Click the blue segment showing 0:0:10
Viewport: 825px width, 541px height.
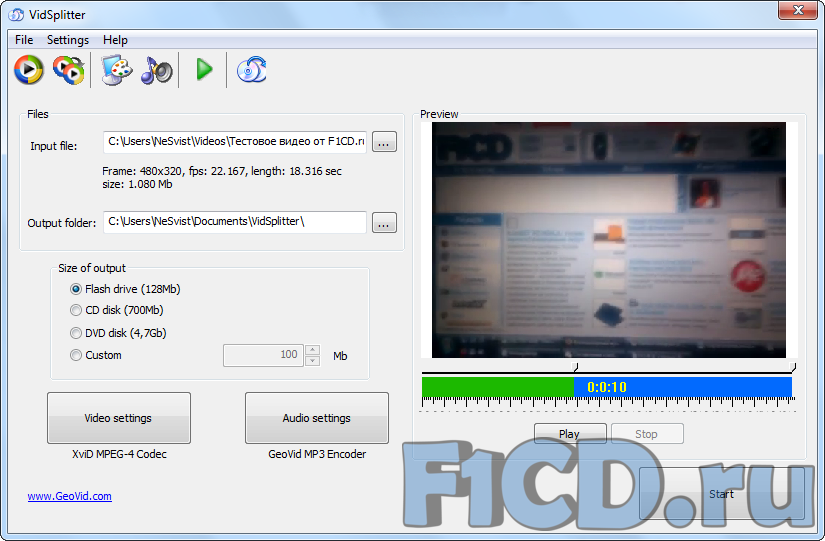(683, 387)
